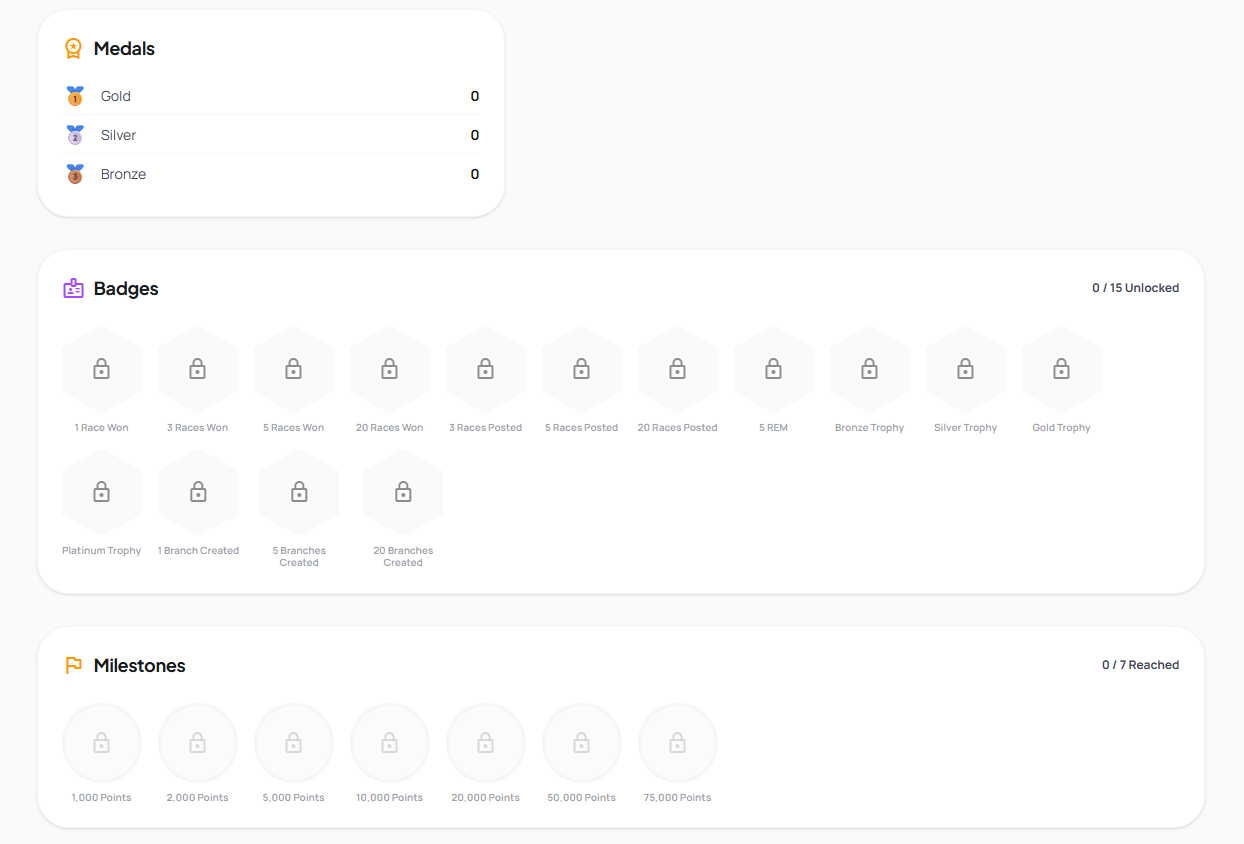The height and width of the screenshot is (844, 1244).
Task: Click the silver medal icon
Action: point(75,135)
